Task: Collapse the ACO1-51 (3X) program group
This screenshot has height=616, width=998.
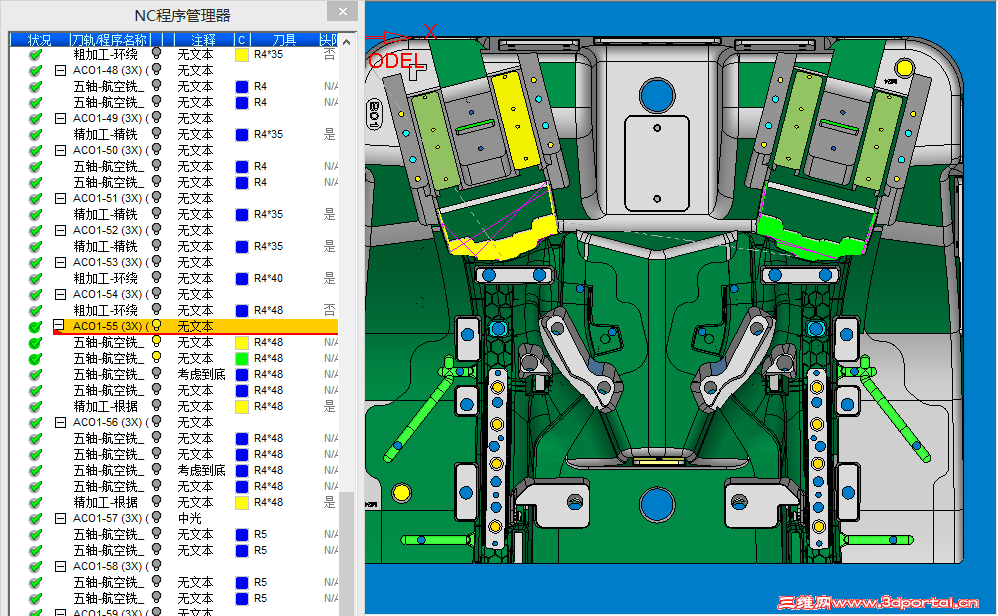Action: [60, 199]
